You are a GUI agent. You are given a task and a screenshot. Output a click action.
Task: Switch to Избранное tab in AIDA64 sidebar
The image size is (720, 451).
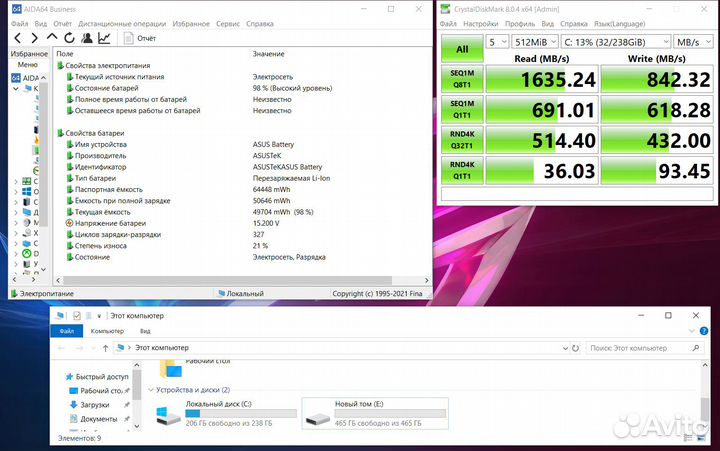click(x=29, y=54)
